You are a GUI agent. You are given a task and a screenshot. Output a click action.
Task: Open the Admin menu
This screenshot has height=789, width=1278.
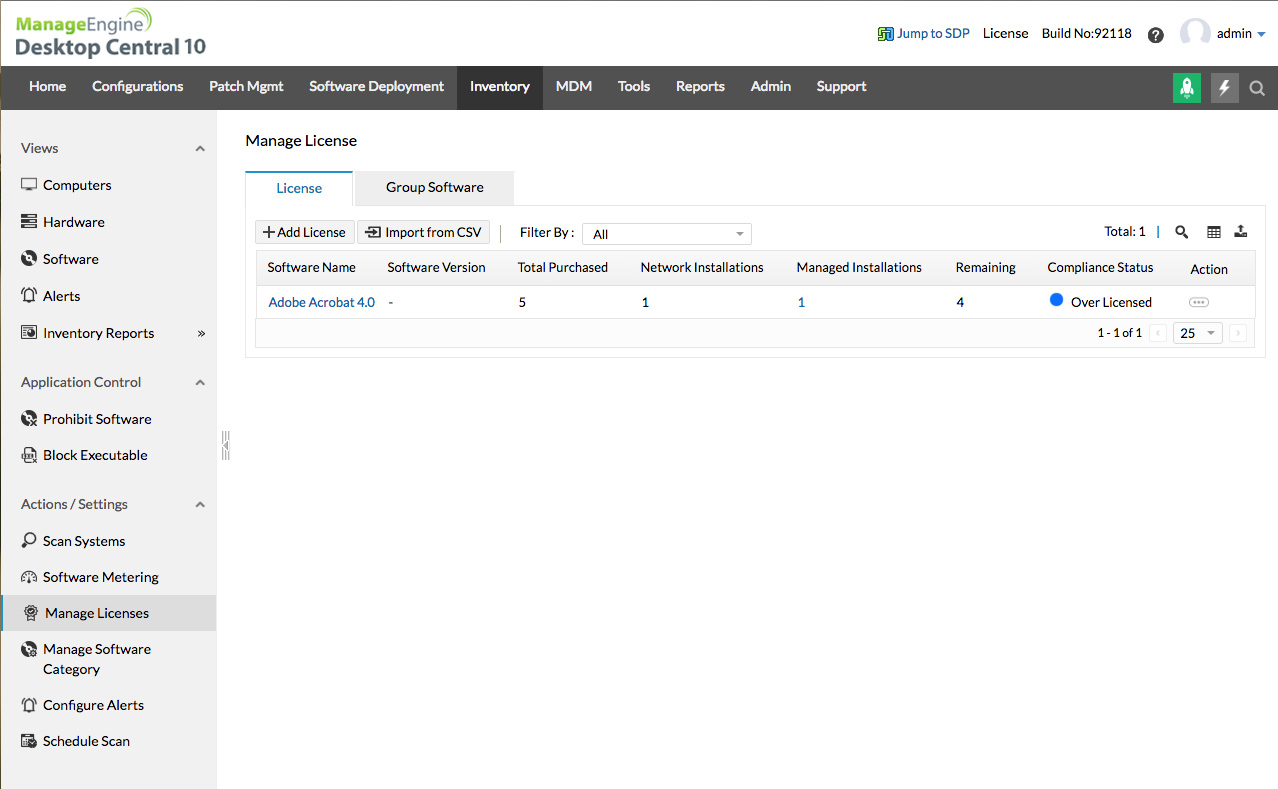click(771, 87)
